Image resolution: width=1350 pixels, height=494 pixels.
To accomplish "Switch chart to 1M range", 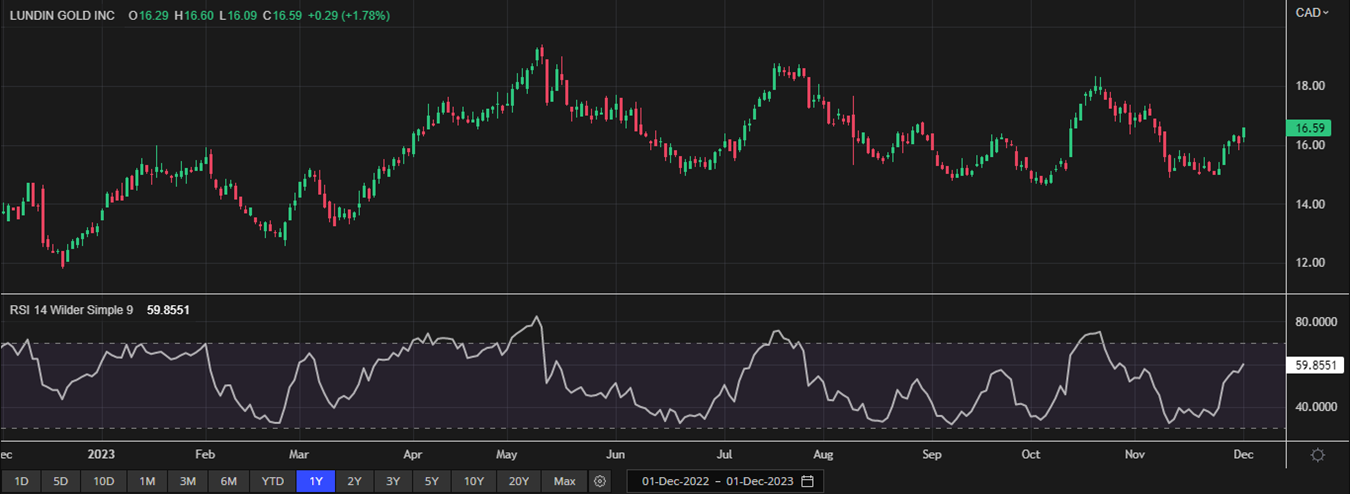I will point(147,481).
